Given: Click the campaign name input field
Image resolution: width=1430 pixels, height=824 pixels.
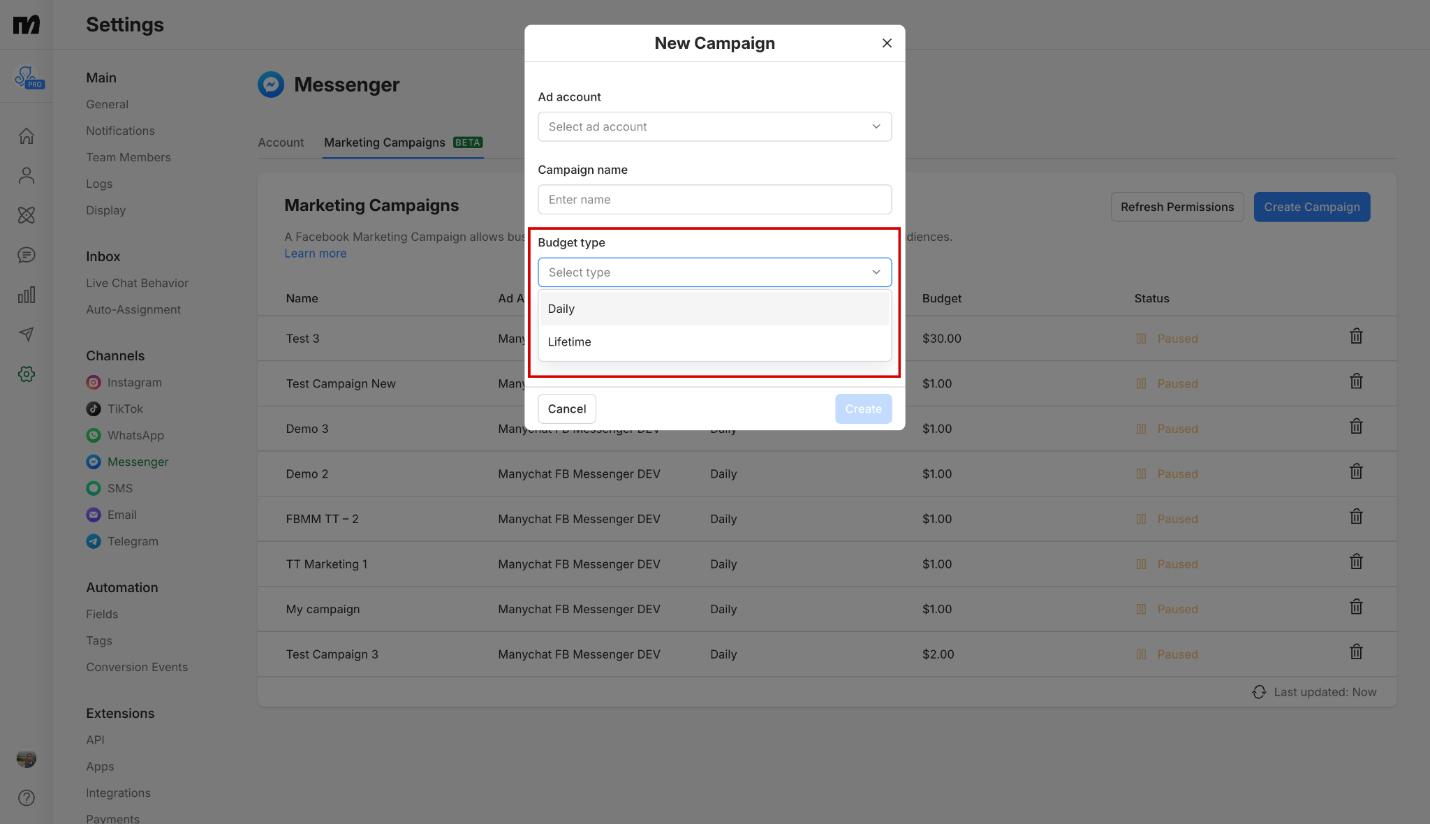Looking at the screenshot, I should click(x=714, y=199).
